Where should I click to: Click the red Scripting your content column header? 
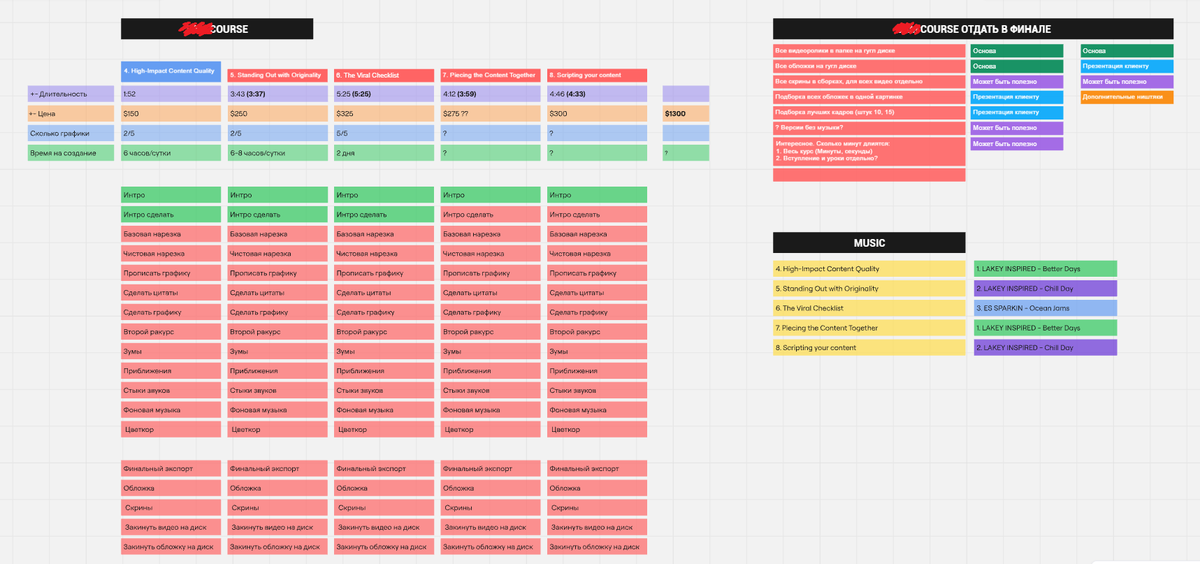click(x=597, y=75)
